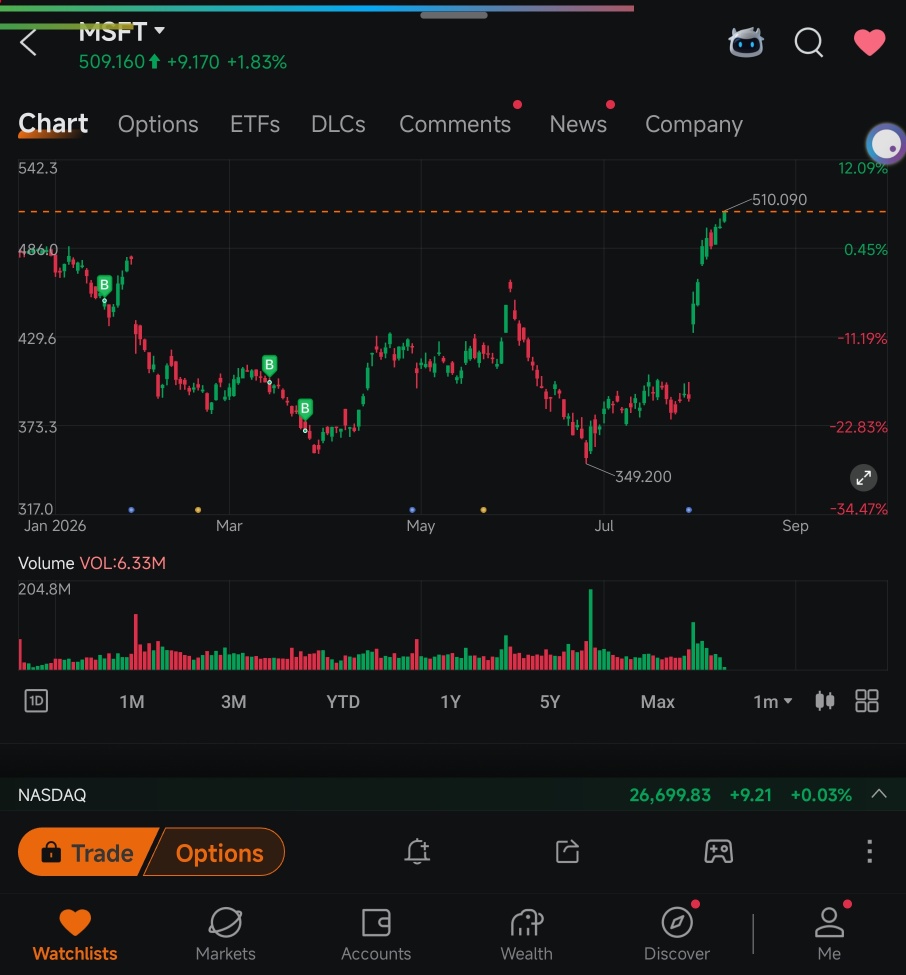Screen dimensions: 906x975
Task: Tap the floating purple assistant bubble
Action: click(x=887, y=144)
